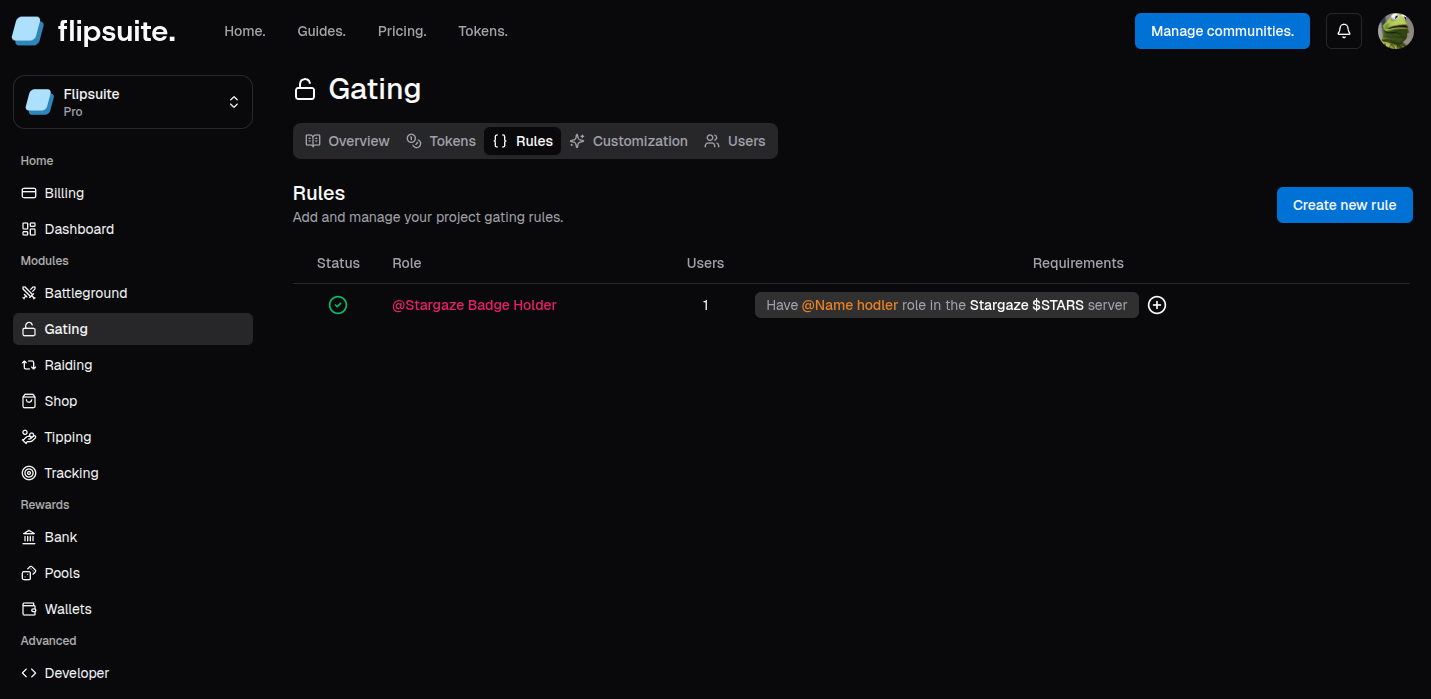
Task: Expand the Flipsuite Pro community selector
Action: click(x=133, y=102)
